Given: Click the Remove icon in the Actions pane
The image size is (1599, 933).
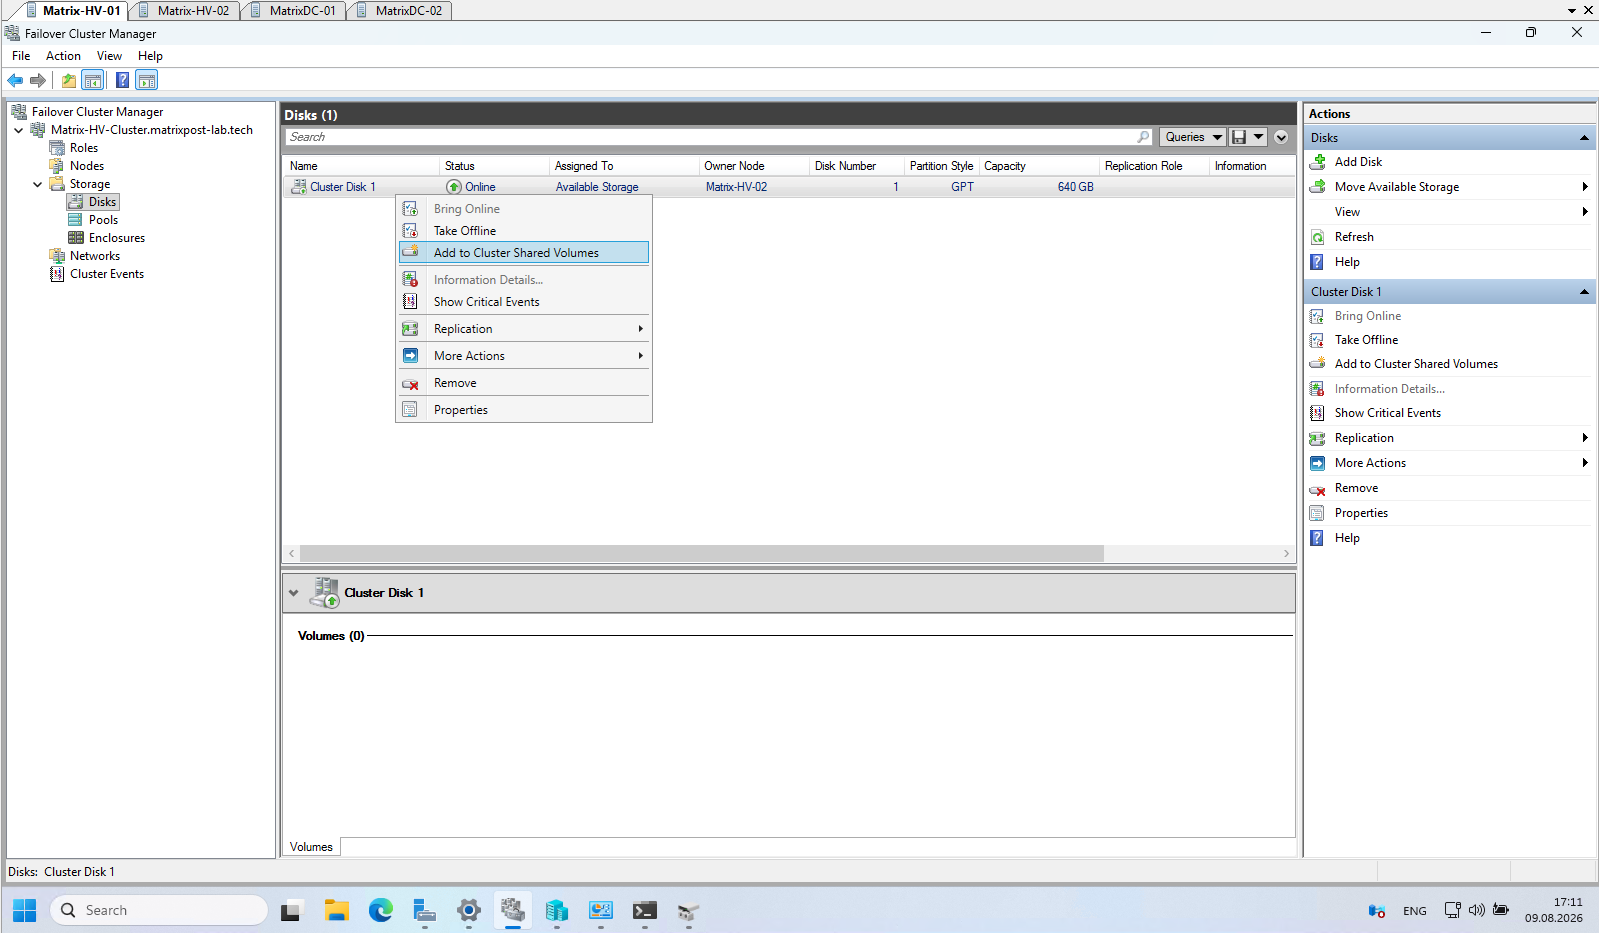Looking at the screenshot, I should 1318,488.
